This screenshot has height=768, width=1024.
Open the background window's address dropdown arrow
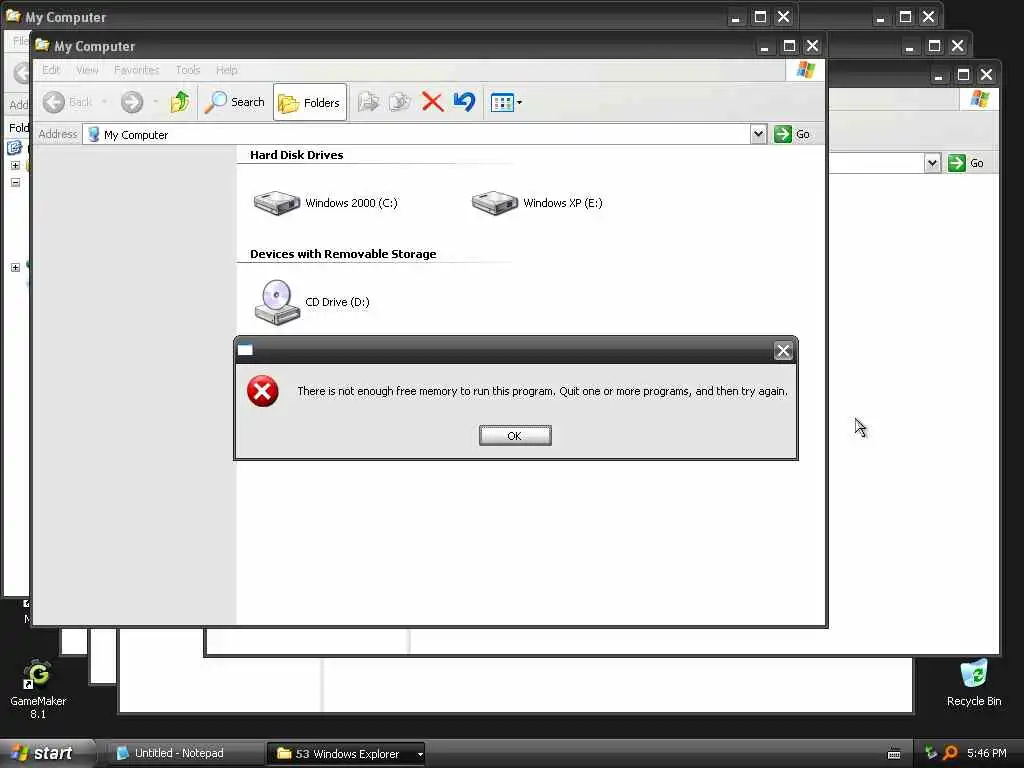(933, 163)
